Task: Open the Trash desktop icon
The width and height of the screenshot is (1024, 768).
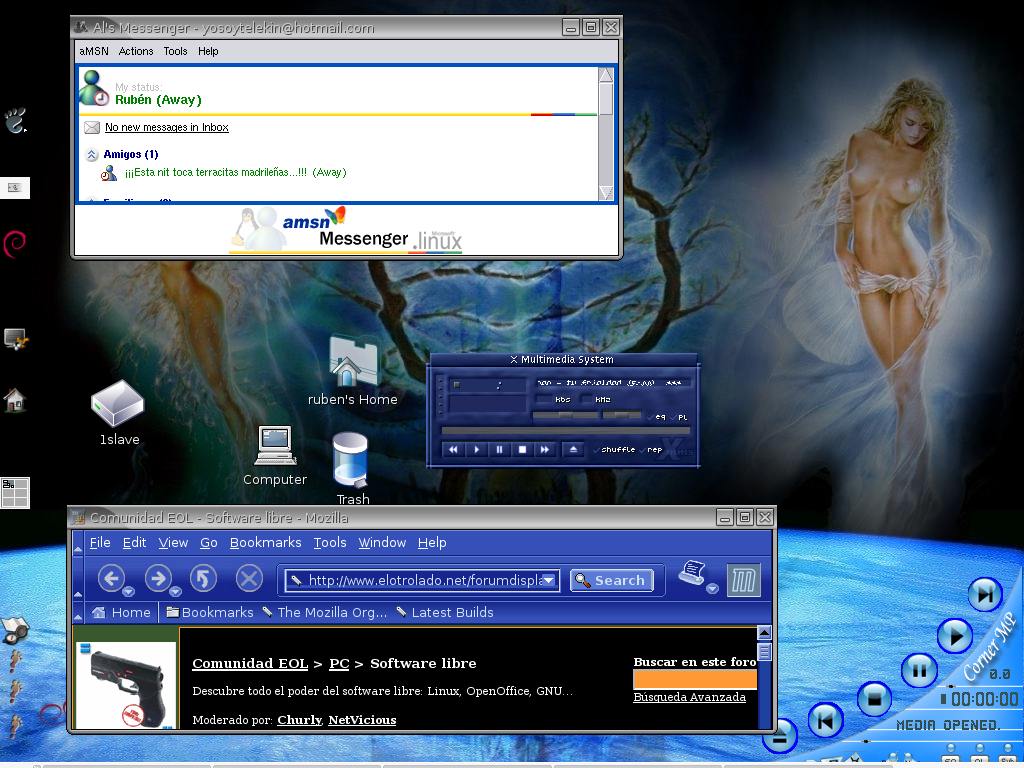Action: (x=350, y=461)
